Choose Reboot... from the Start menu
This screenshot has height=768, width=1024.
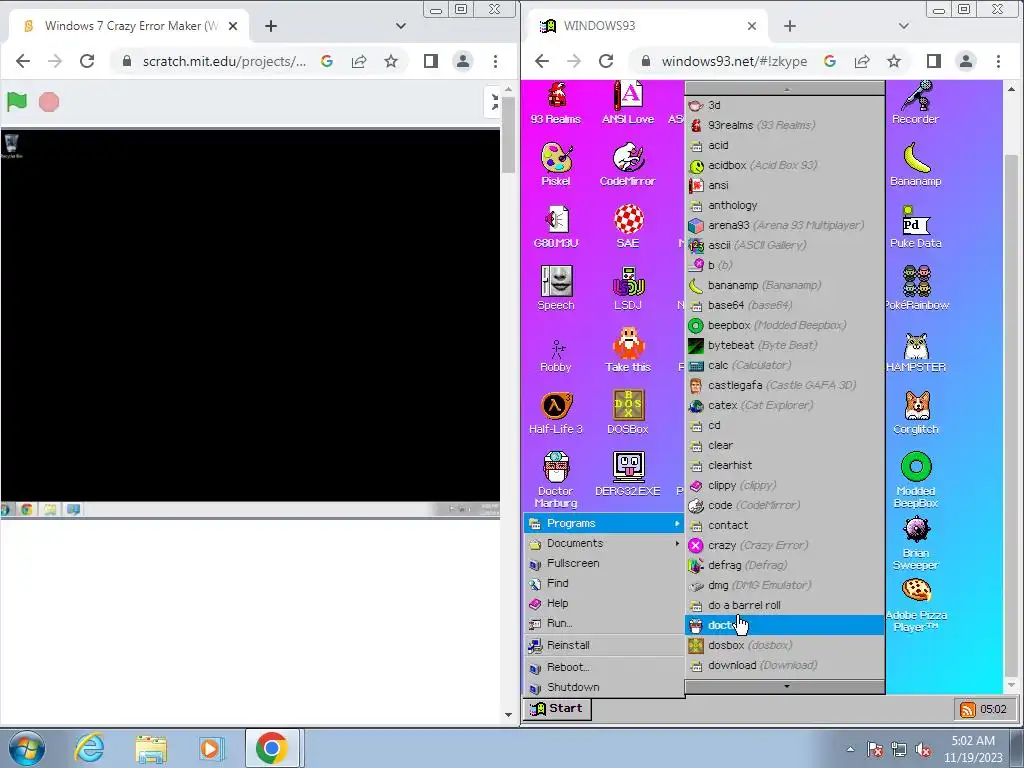(604, 667)
